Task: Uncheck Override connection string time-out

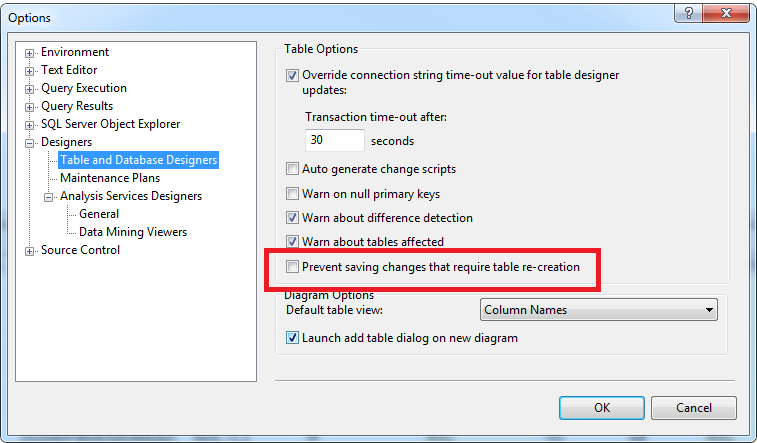Action: tap(292, 75)
